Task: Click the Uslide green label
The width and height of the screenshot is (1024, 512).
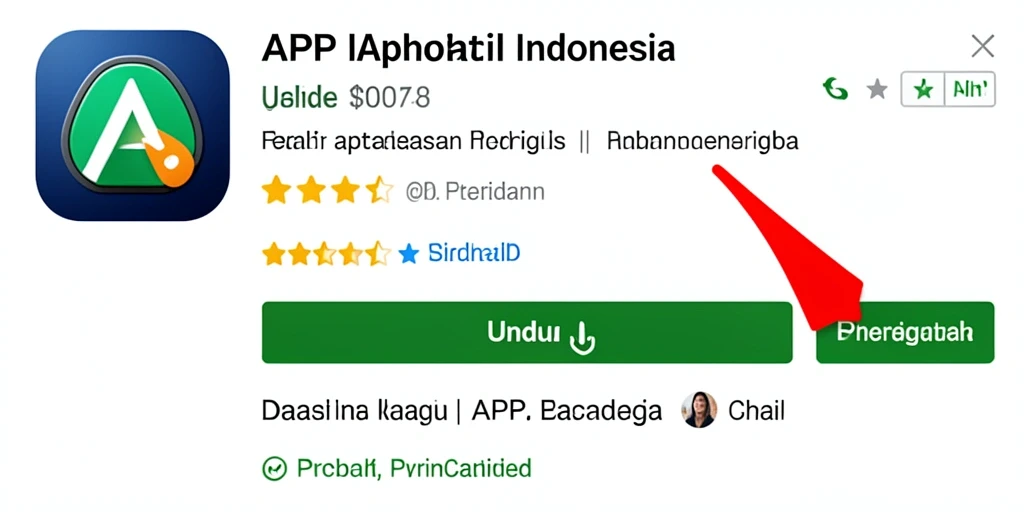Action: pyautogui.click(x=300, y=98)
